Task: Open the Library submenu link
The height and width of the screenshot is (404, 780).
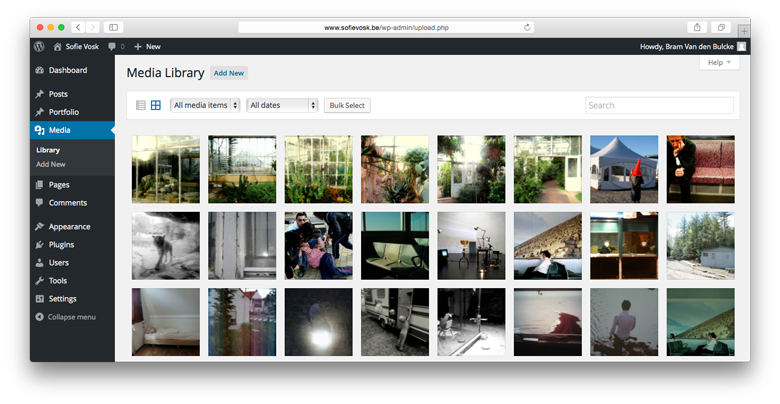Action: (x=48, y=150)
